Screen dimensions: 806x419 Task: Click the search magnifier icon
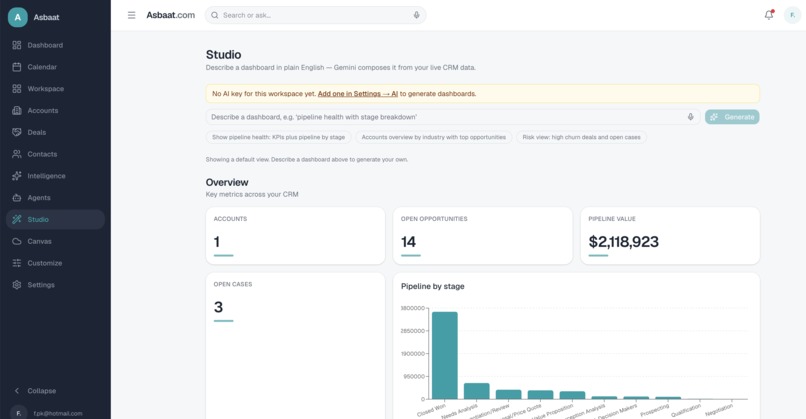[215, 15]
